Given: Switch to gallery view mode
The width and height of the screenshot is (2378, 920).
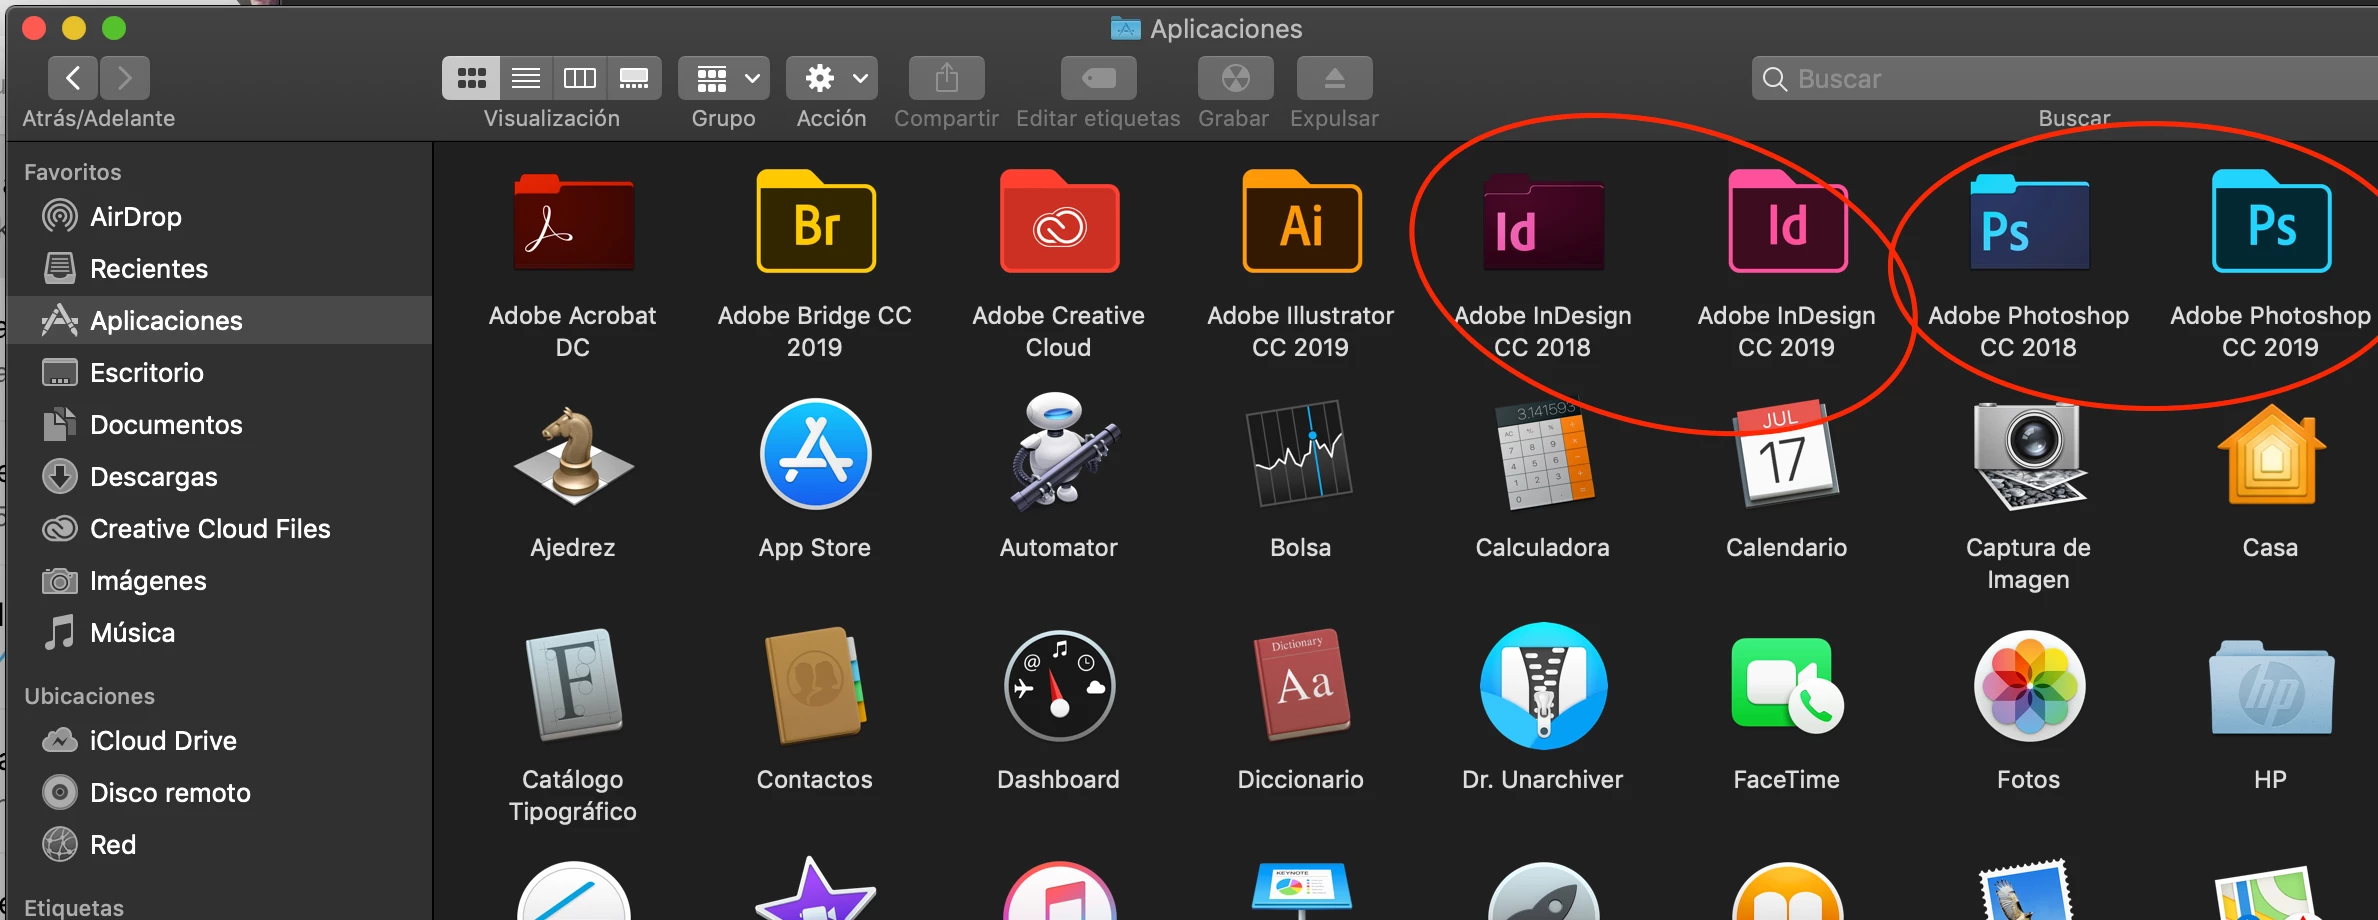Looking at the screenshot, I should pyautogui.click(x=634, y=78).
